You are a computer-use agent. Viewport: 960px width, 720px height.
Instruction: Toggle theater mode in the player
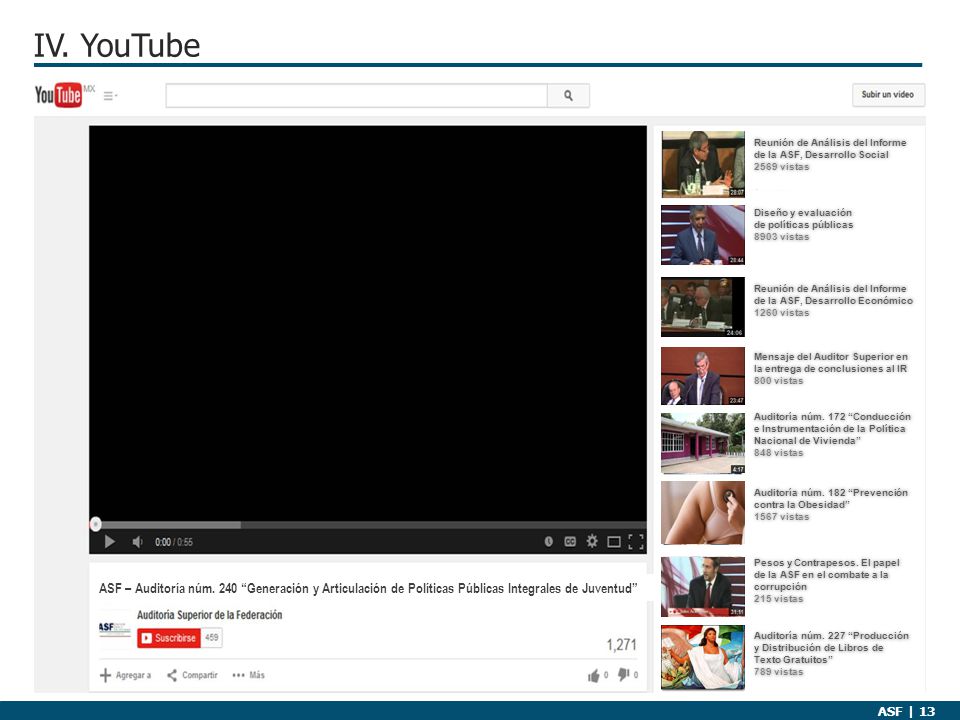click(613, 542)
